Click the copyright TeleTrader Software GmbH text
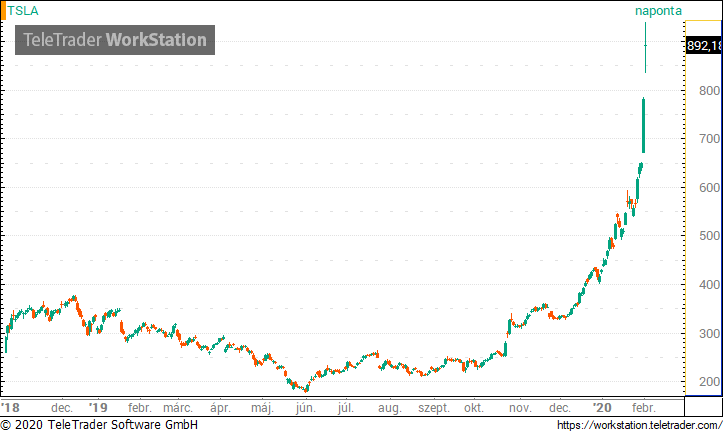The height and width of the screenshot is (434, 723). tap(99, 425)
